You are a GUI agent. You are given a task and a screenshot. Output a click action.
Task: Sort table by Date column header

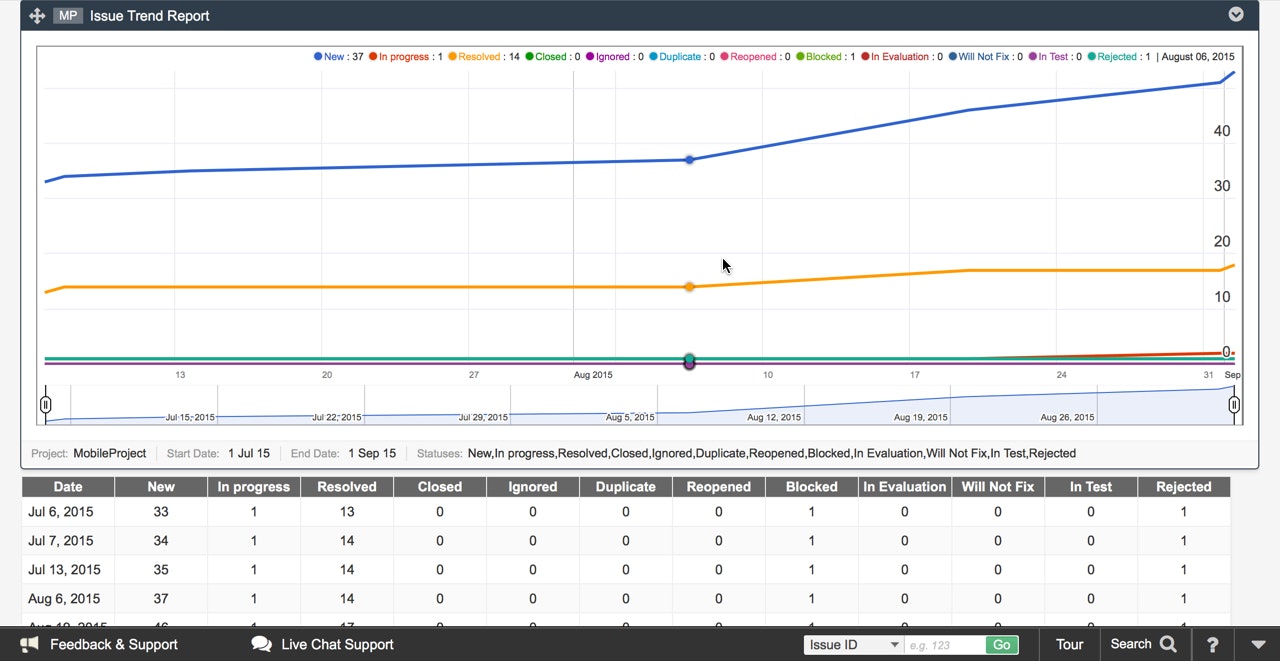[x=68, y=487]
